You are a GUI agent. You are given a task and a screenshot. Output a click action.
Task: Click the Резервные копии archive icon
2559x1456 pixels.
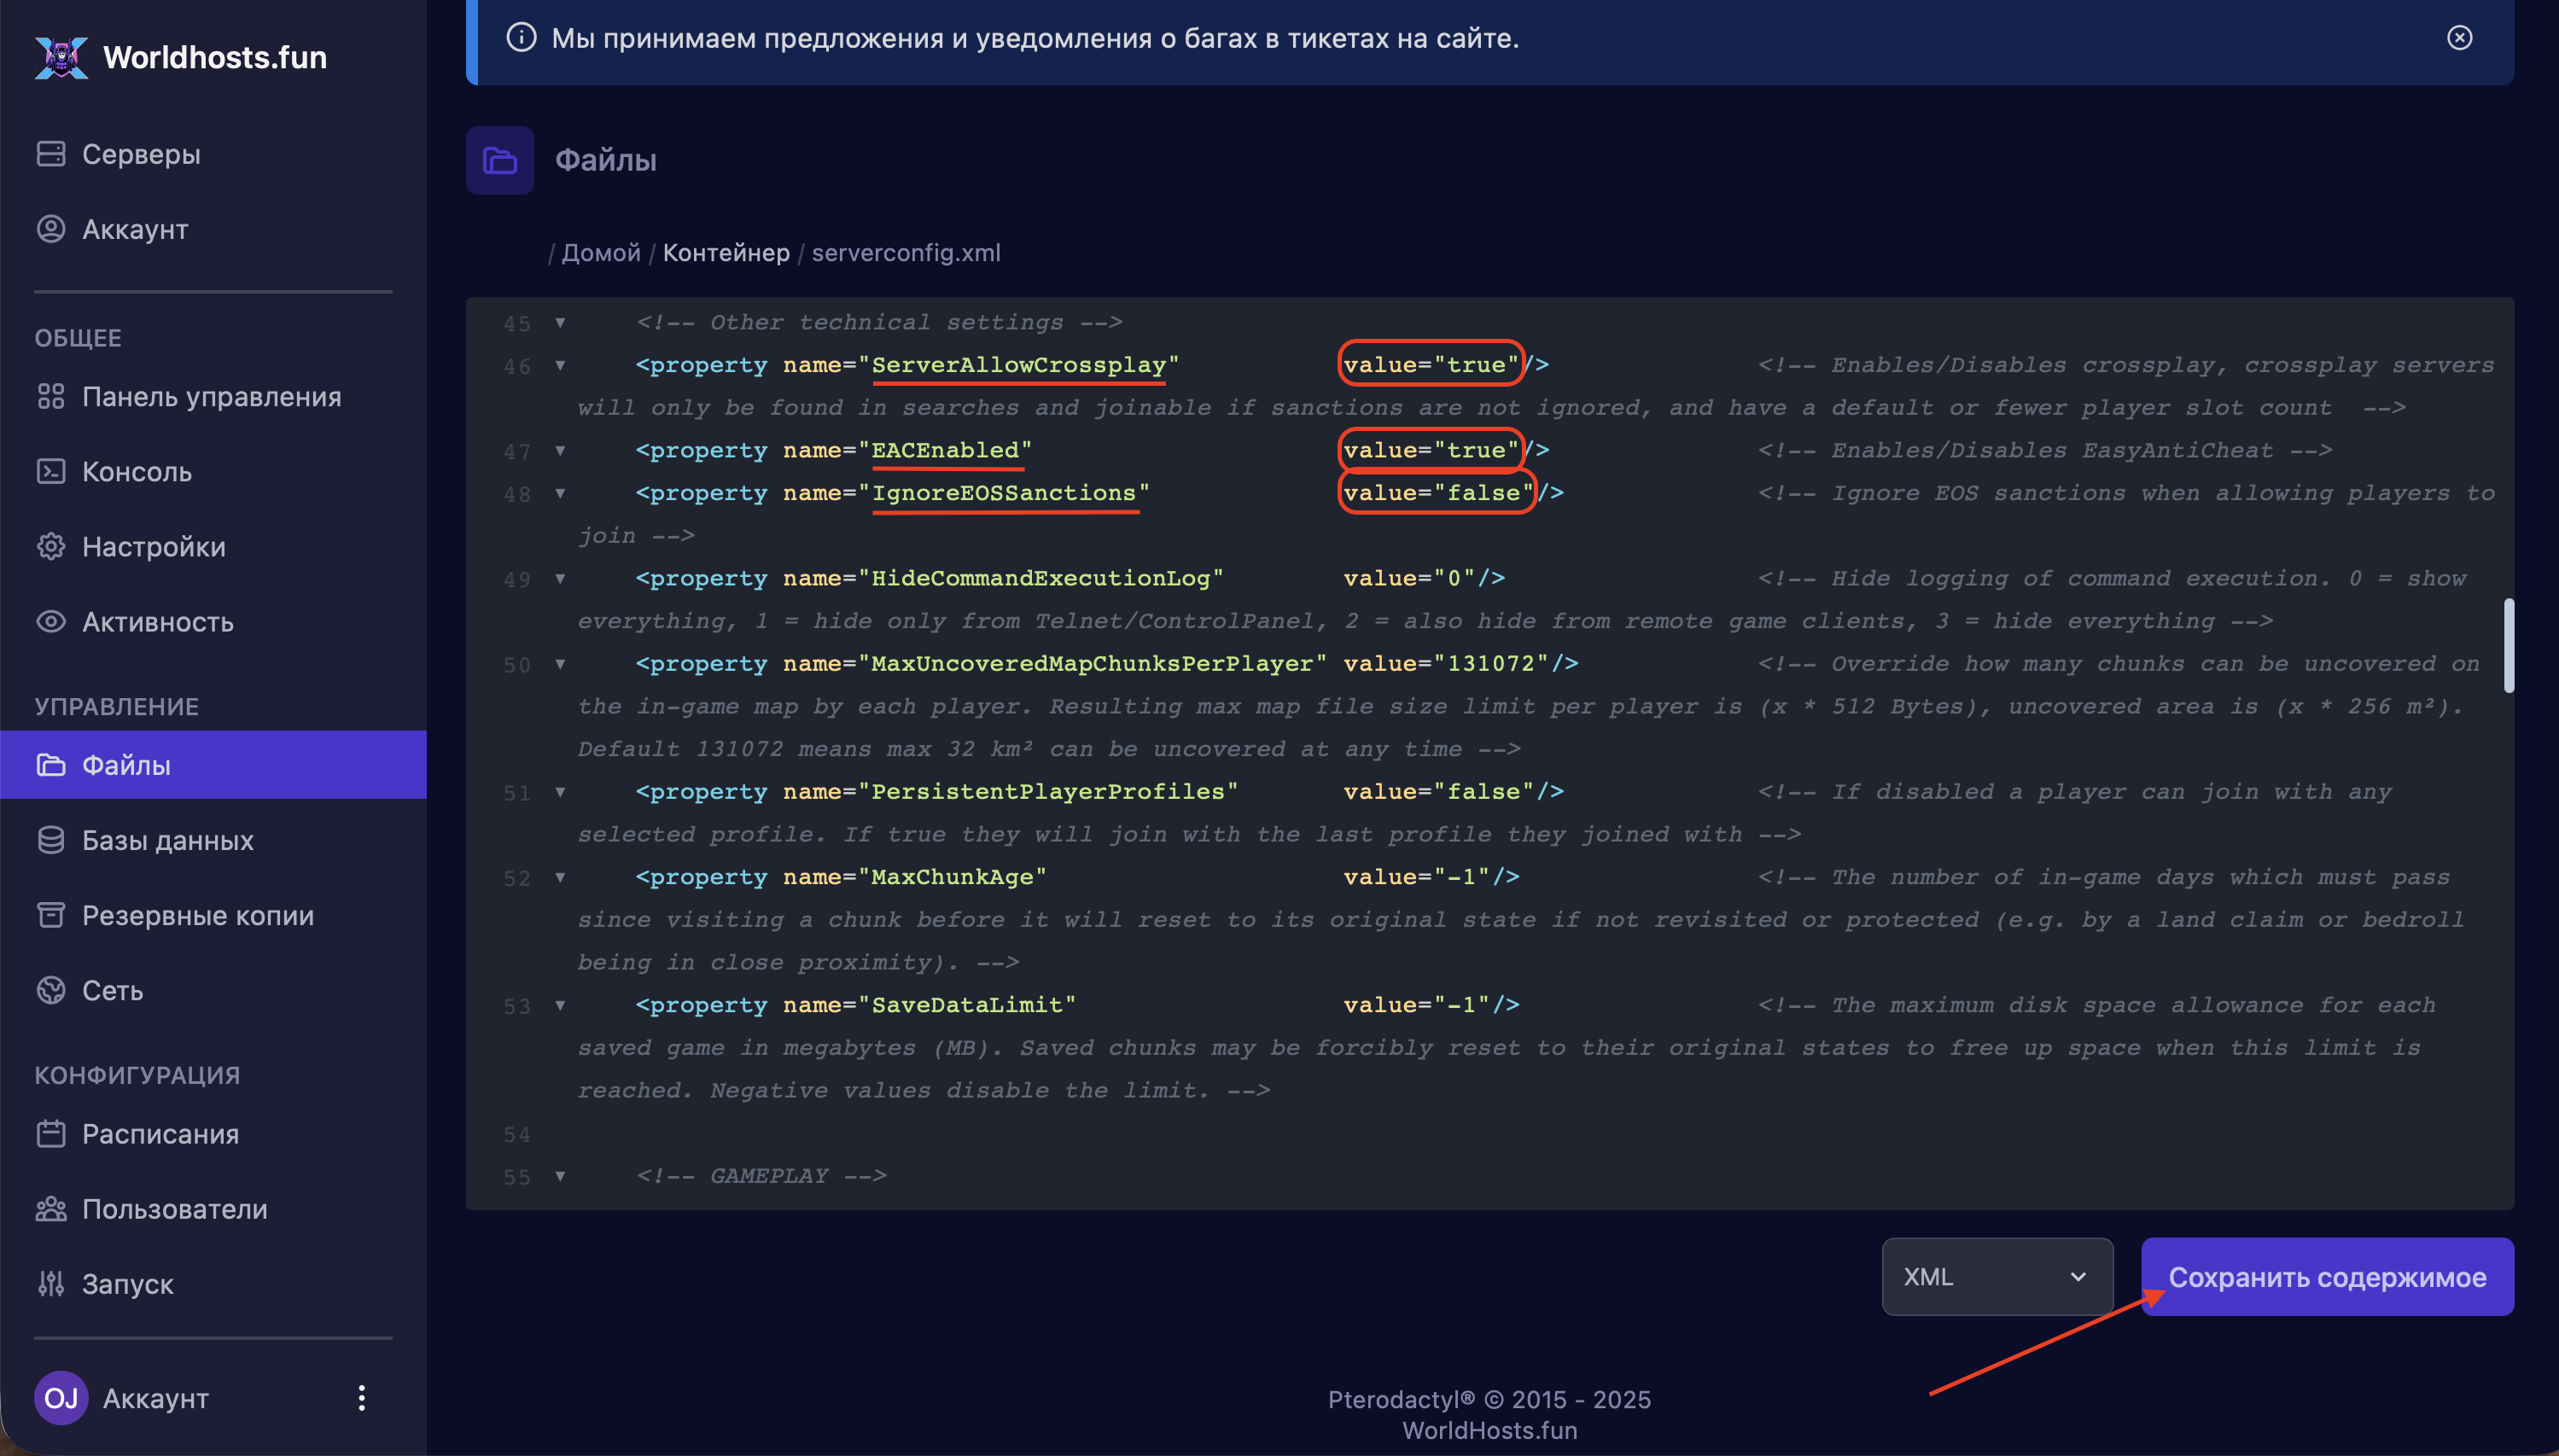(x=51, y=914)
